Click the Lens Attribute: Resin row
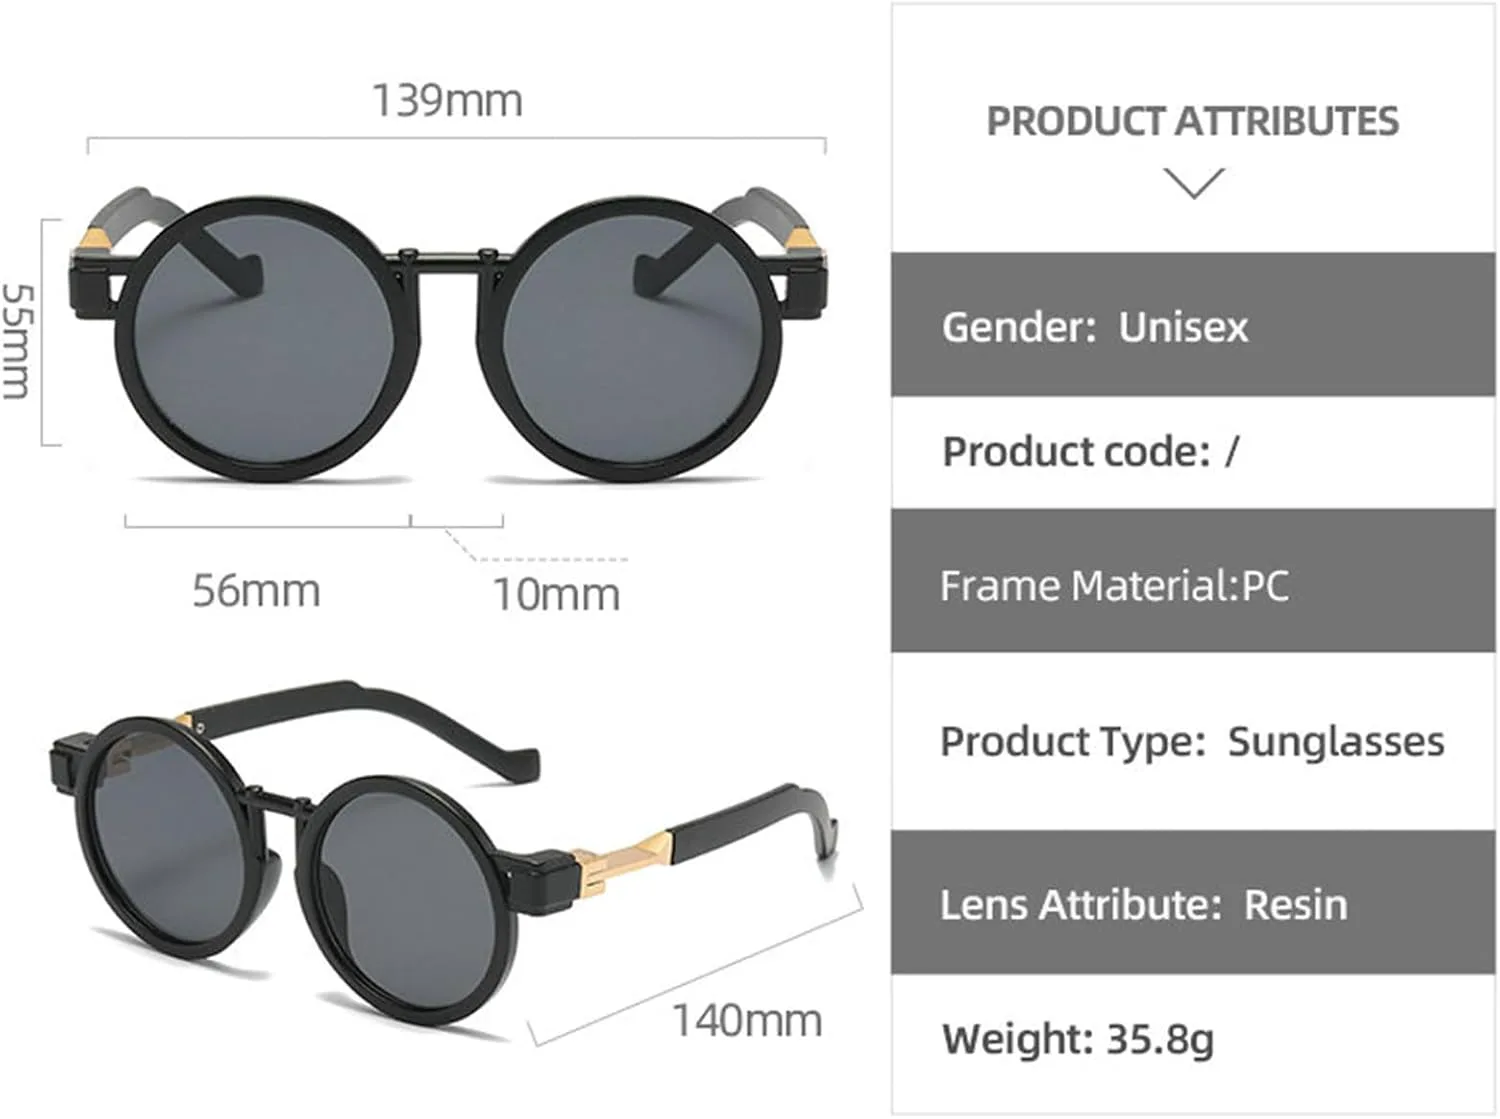The width and height of the screenshot is (1500, 1119). click(1193, 904)
